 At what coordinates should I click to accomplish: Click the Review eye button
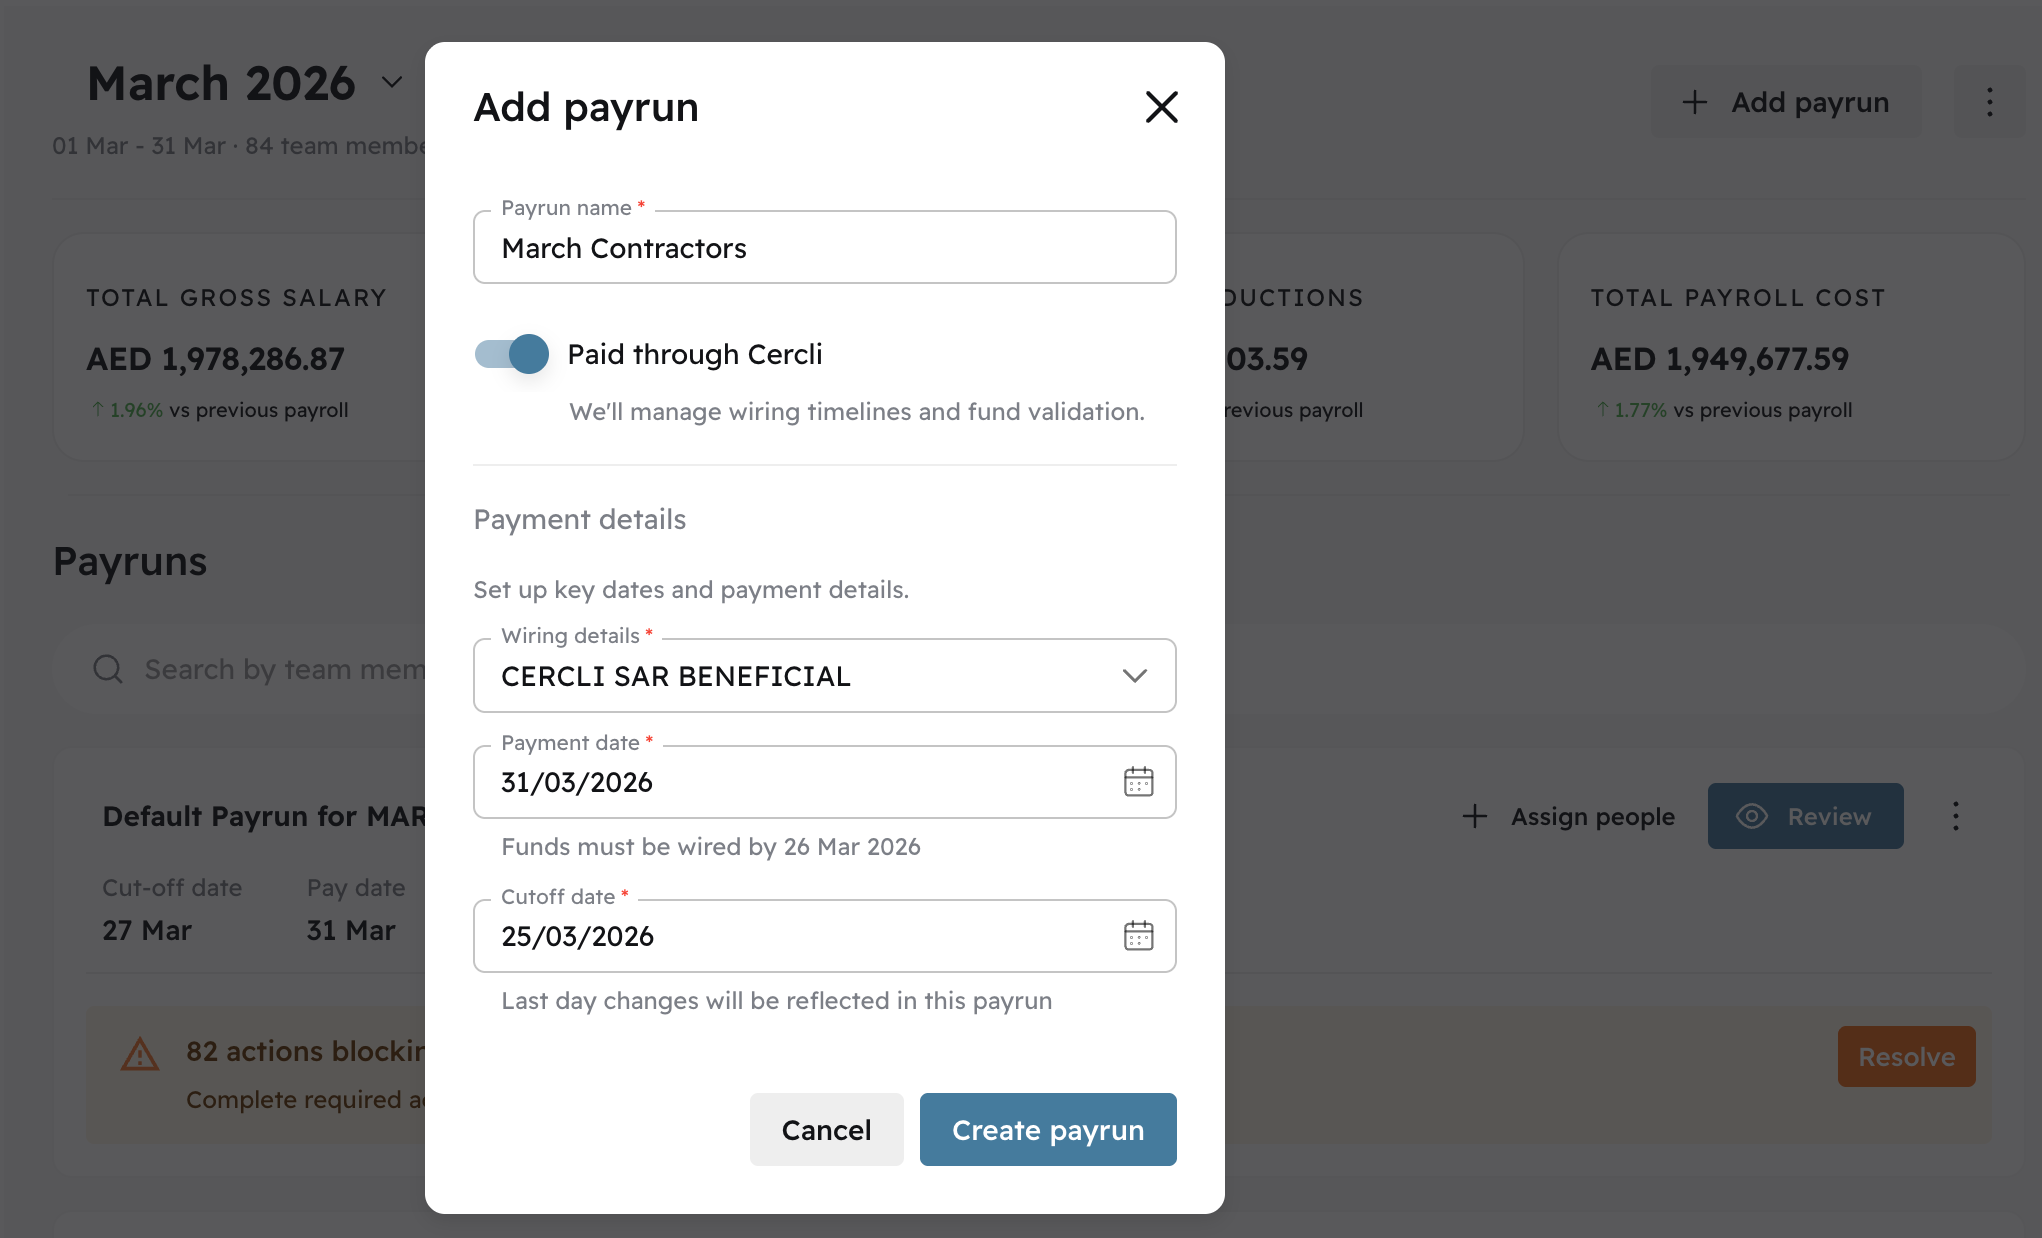click(1805, 816)
